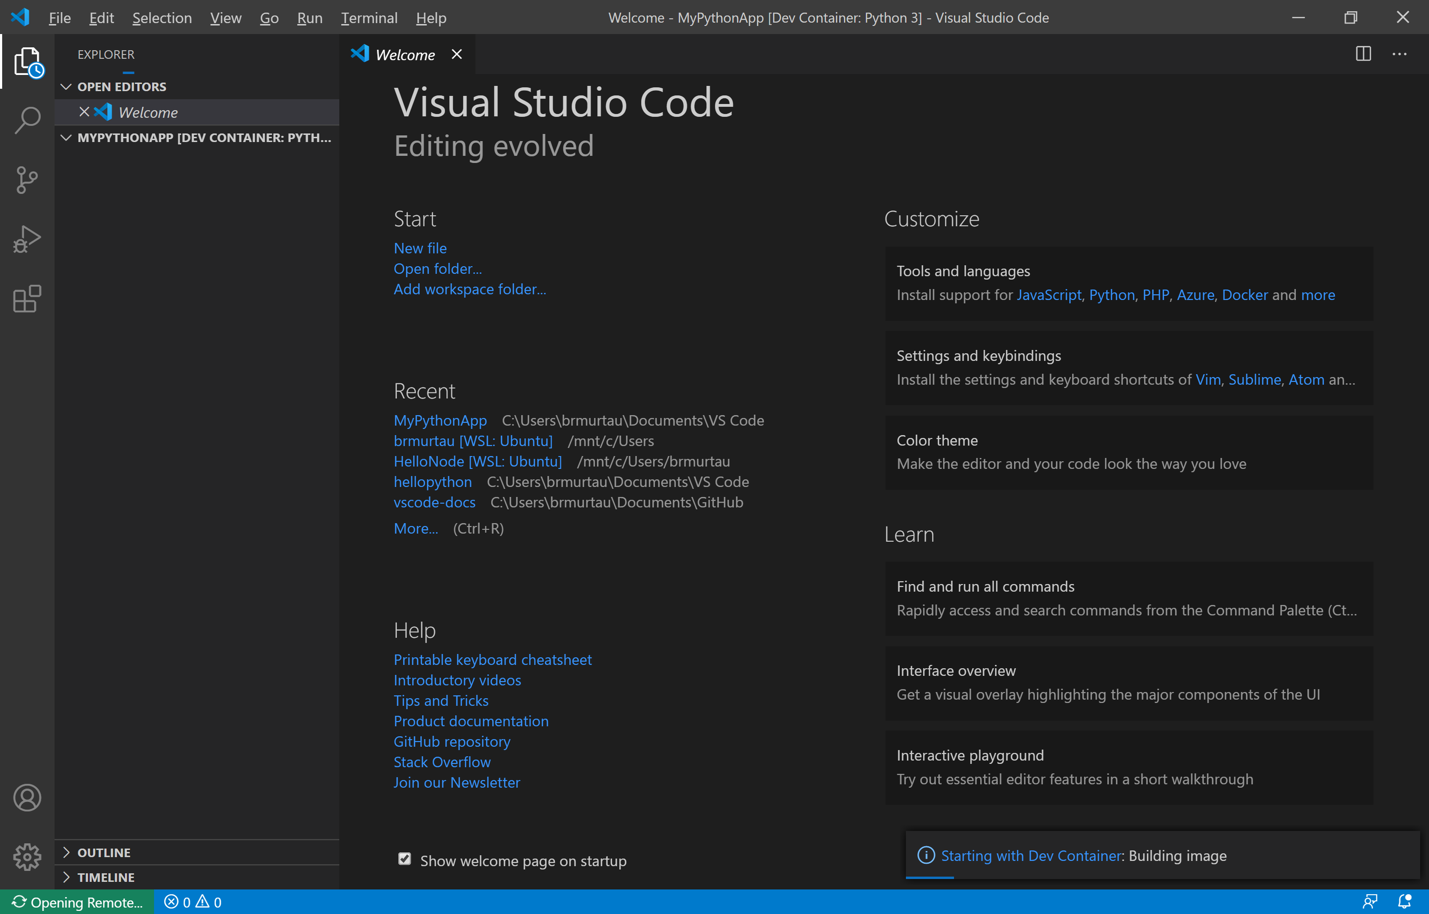Open the Manage settings gear
The width and height of the screenshot is (1429, 914).
click(27, 857)
